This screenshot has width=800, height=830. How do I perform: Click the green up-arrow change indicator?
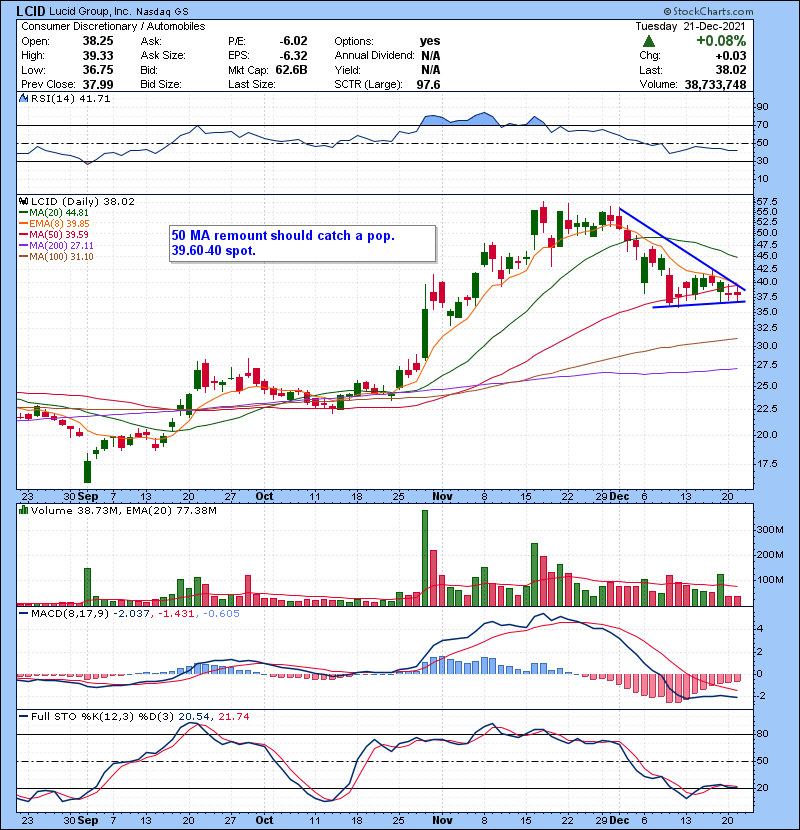649,41
